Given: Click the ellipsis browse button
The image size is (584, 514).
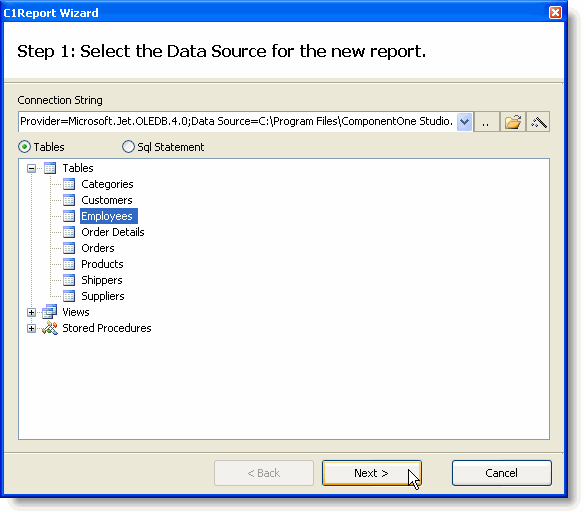Looking at the screenshot, I should (x=486, y=122).
